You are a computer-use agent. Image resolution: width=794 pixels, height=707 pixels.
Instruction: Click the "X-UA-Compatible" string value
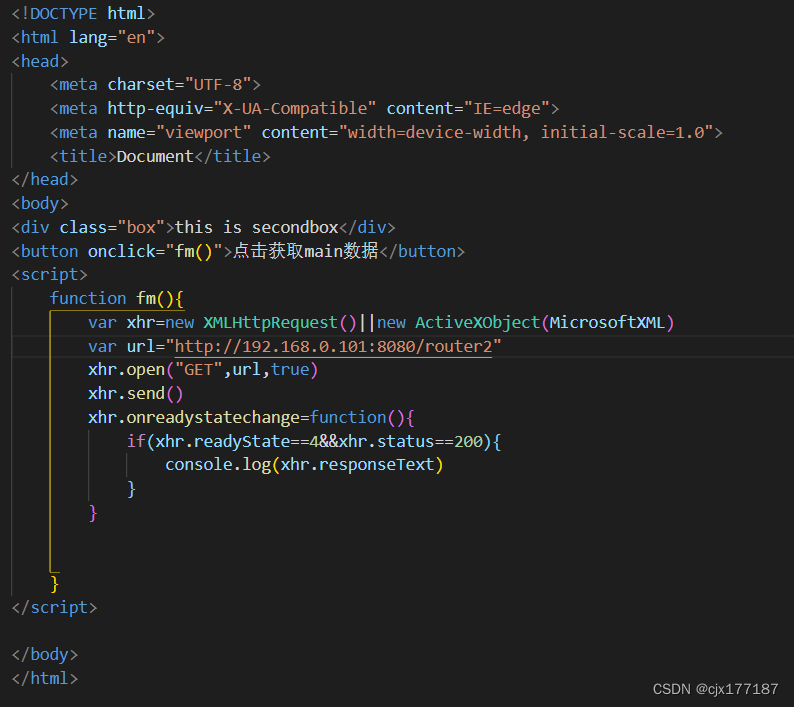coord(295,108)
